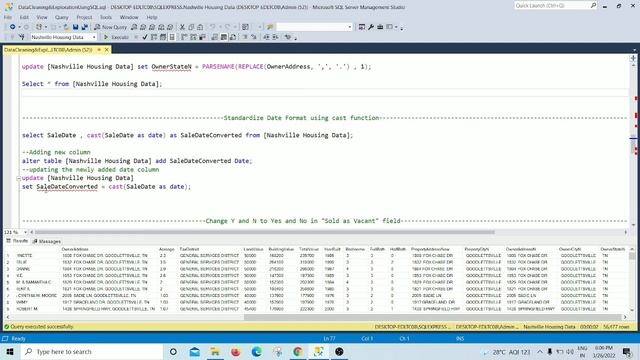Click the editor horizontal scrollbar
Screen dimensions: 640x360
tap(264, 232)
